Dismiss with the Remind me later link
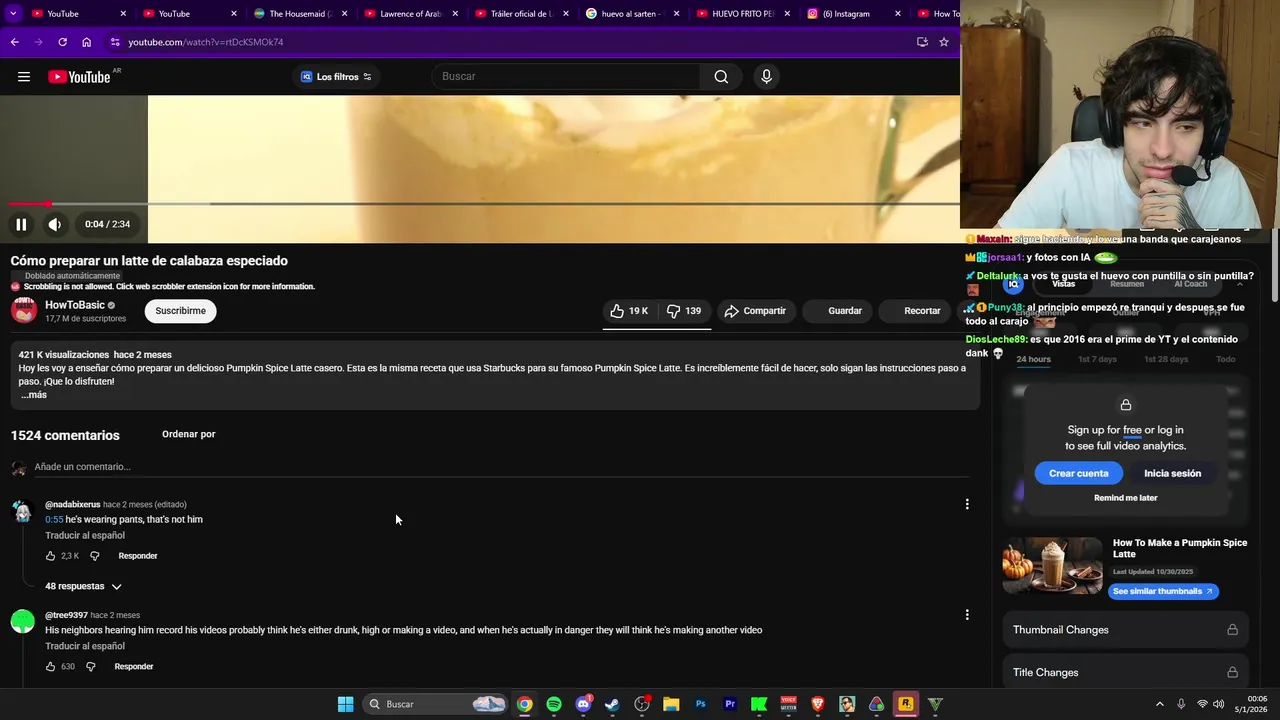Image resolution: width=1280 pixels, height=720 pixels. click(x=1126, y=498)
